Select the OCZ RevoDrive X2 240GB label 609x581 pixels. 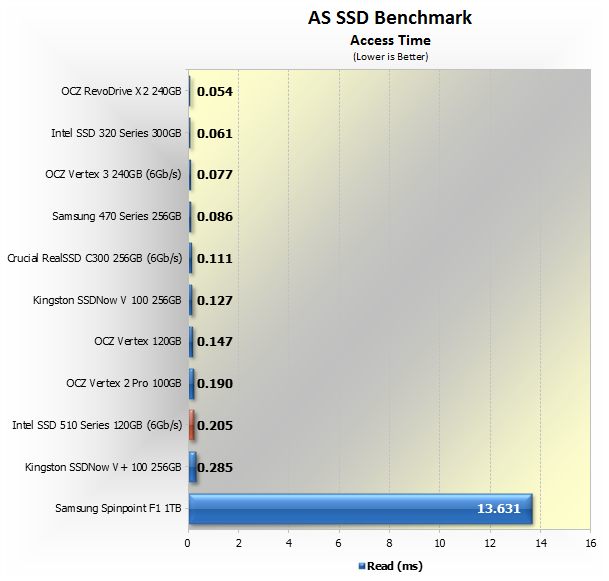pyautogui.click(x=121, y=91)
